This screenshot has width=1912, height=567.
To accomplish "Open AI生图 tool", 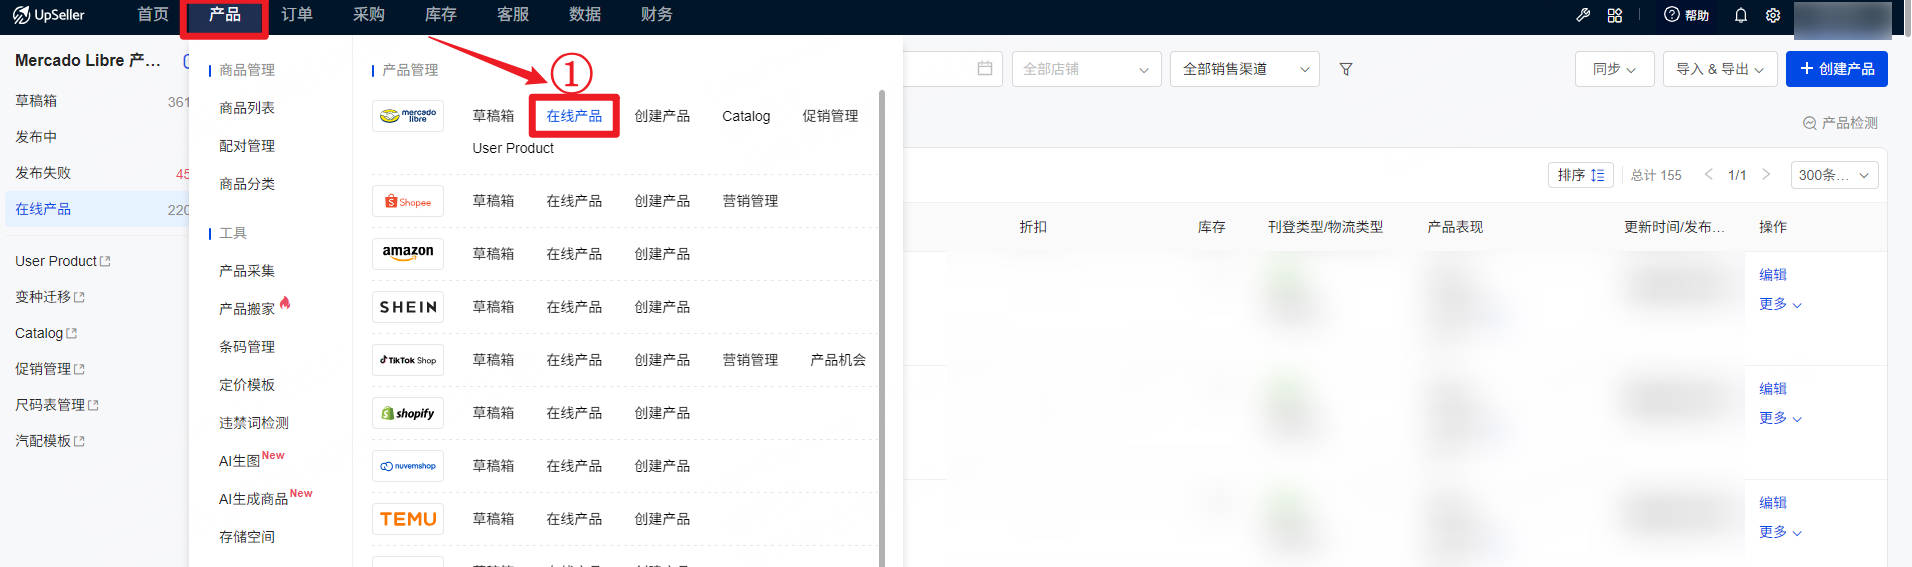I will 239,461.
